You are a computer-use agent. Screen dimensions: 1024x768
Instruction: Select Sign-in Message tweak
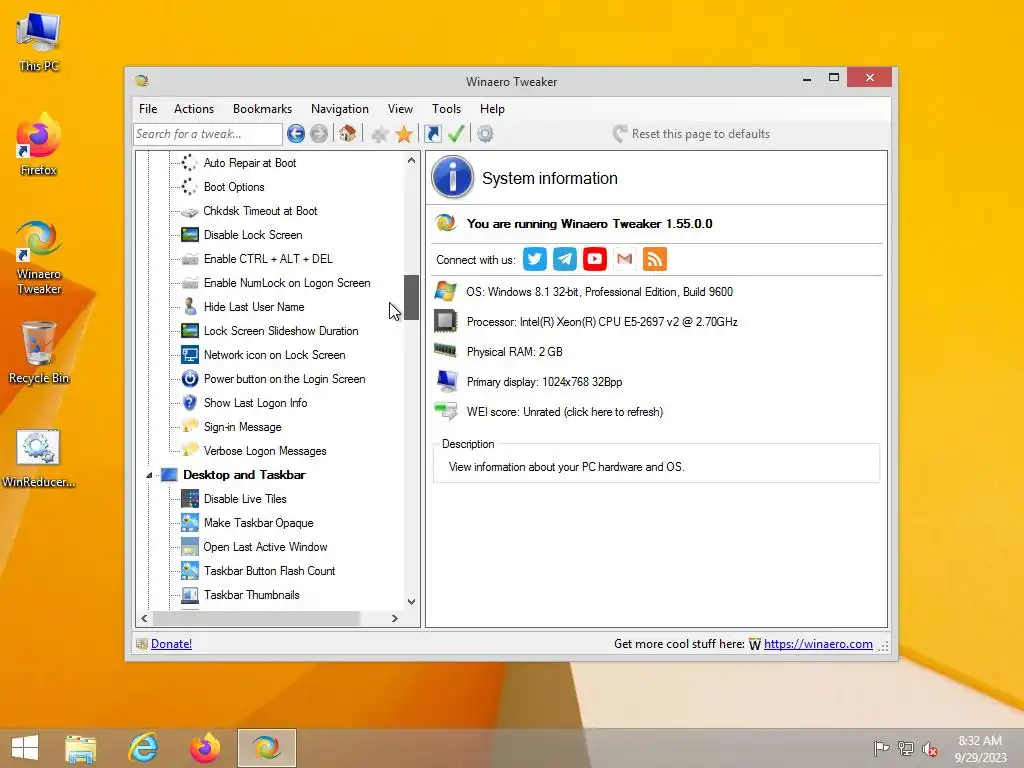(242, 427)
